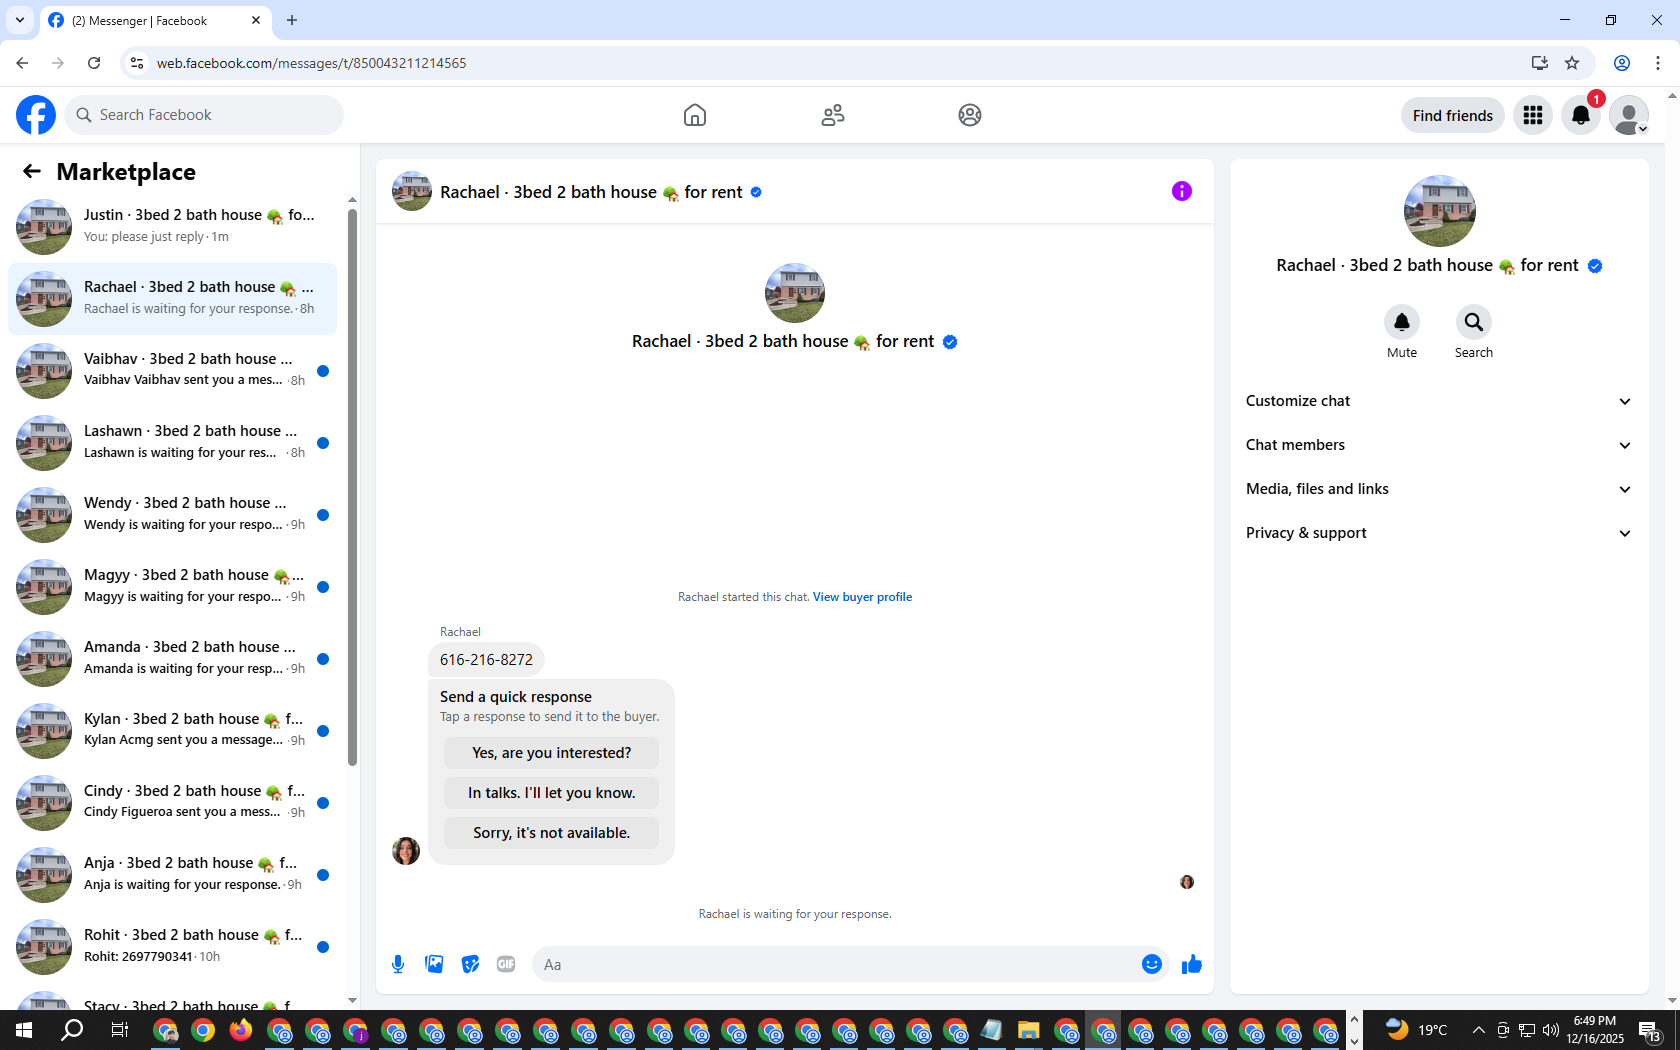Image resolution: width=1680 pixels, height=1050 pixels.
Task: Open Vaibhav's Marketplace conversation
Action: click(172, 371)
